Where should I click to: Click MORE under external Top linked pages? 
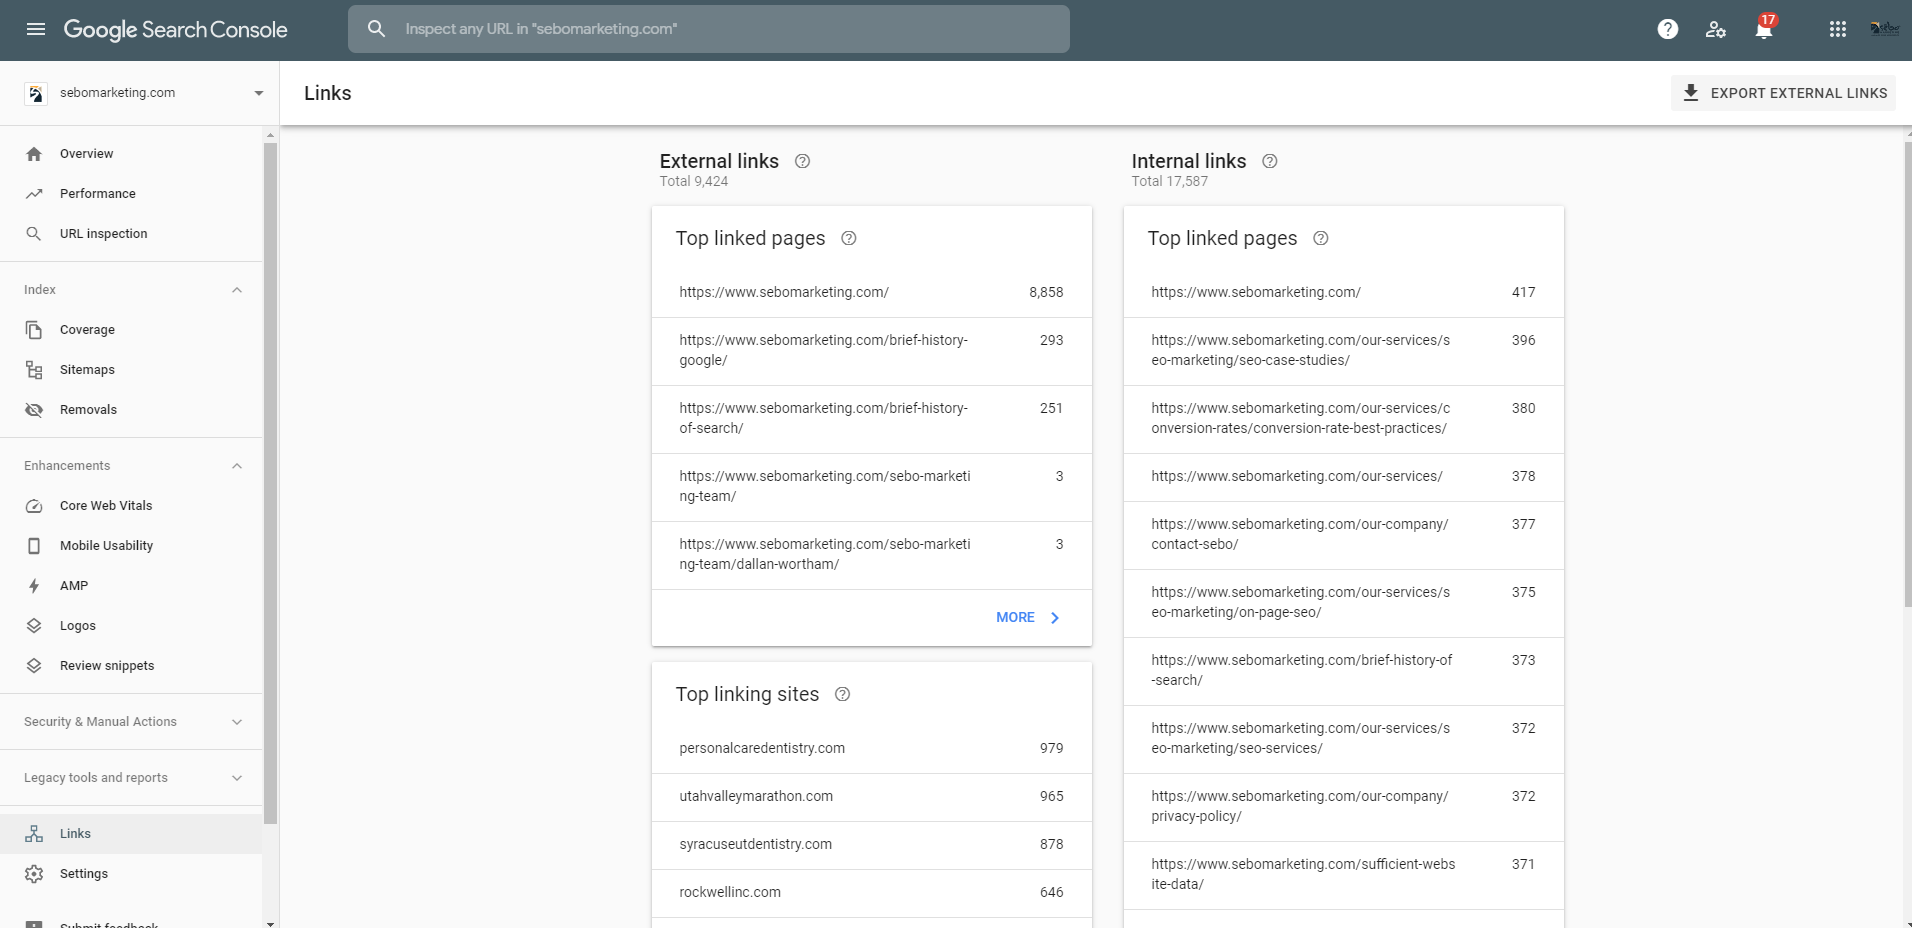click(1028, 617)
